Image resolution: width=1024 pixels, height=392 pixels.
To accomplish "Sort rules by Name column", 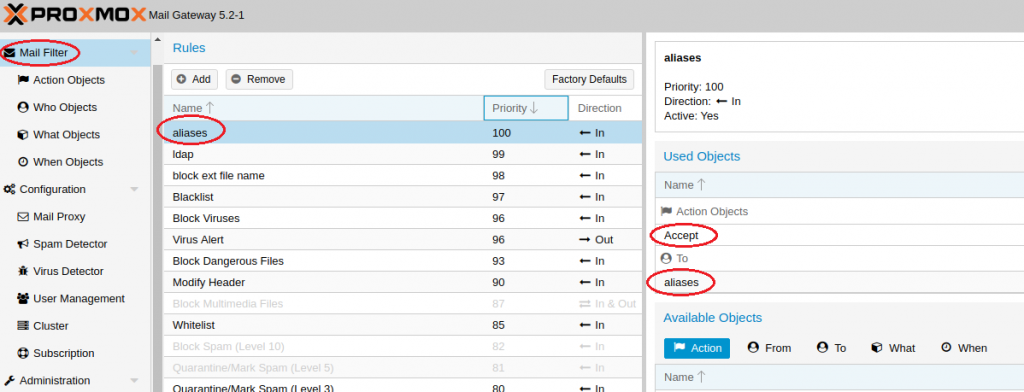I will [323, 108].
